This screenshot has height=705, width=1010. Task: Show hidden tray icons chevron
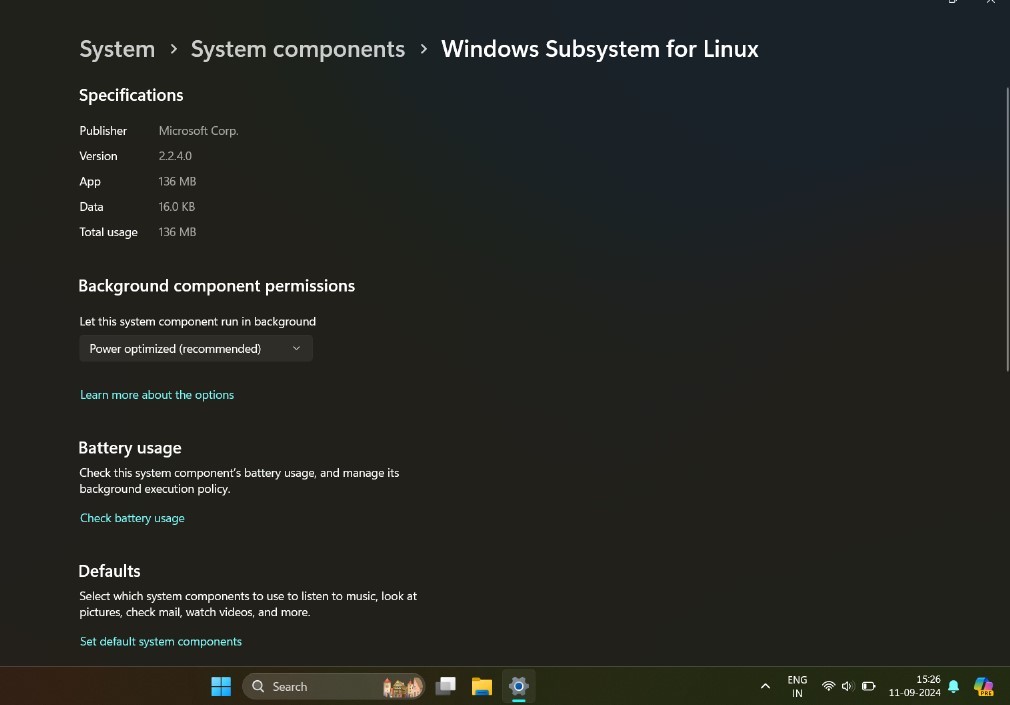pyautogui.click(x=765, y=686)
